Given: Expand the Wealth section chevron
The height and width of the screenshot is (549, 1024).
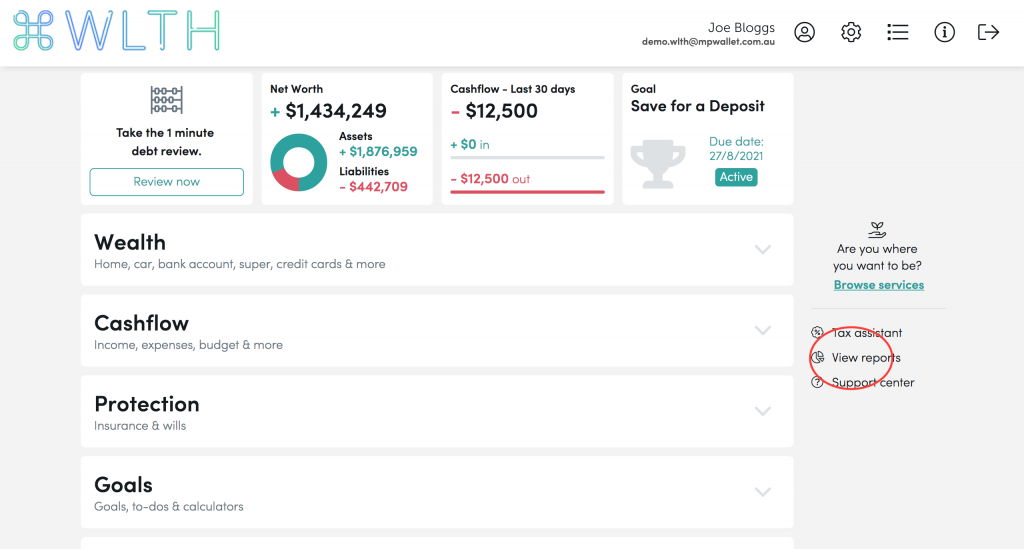Looking at the screenshot, I should [x=763, y=250].
